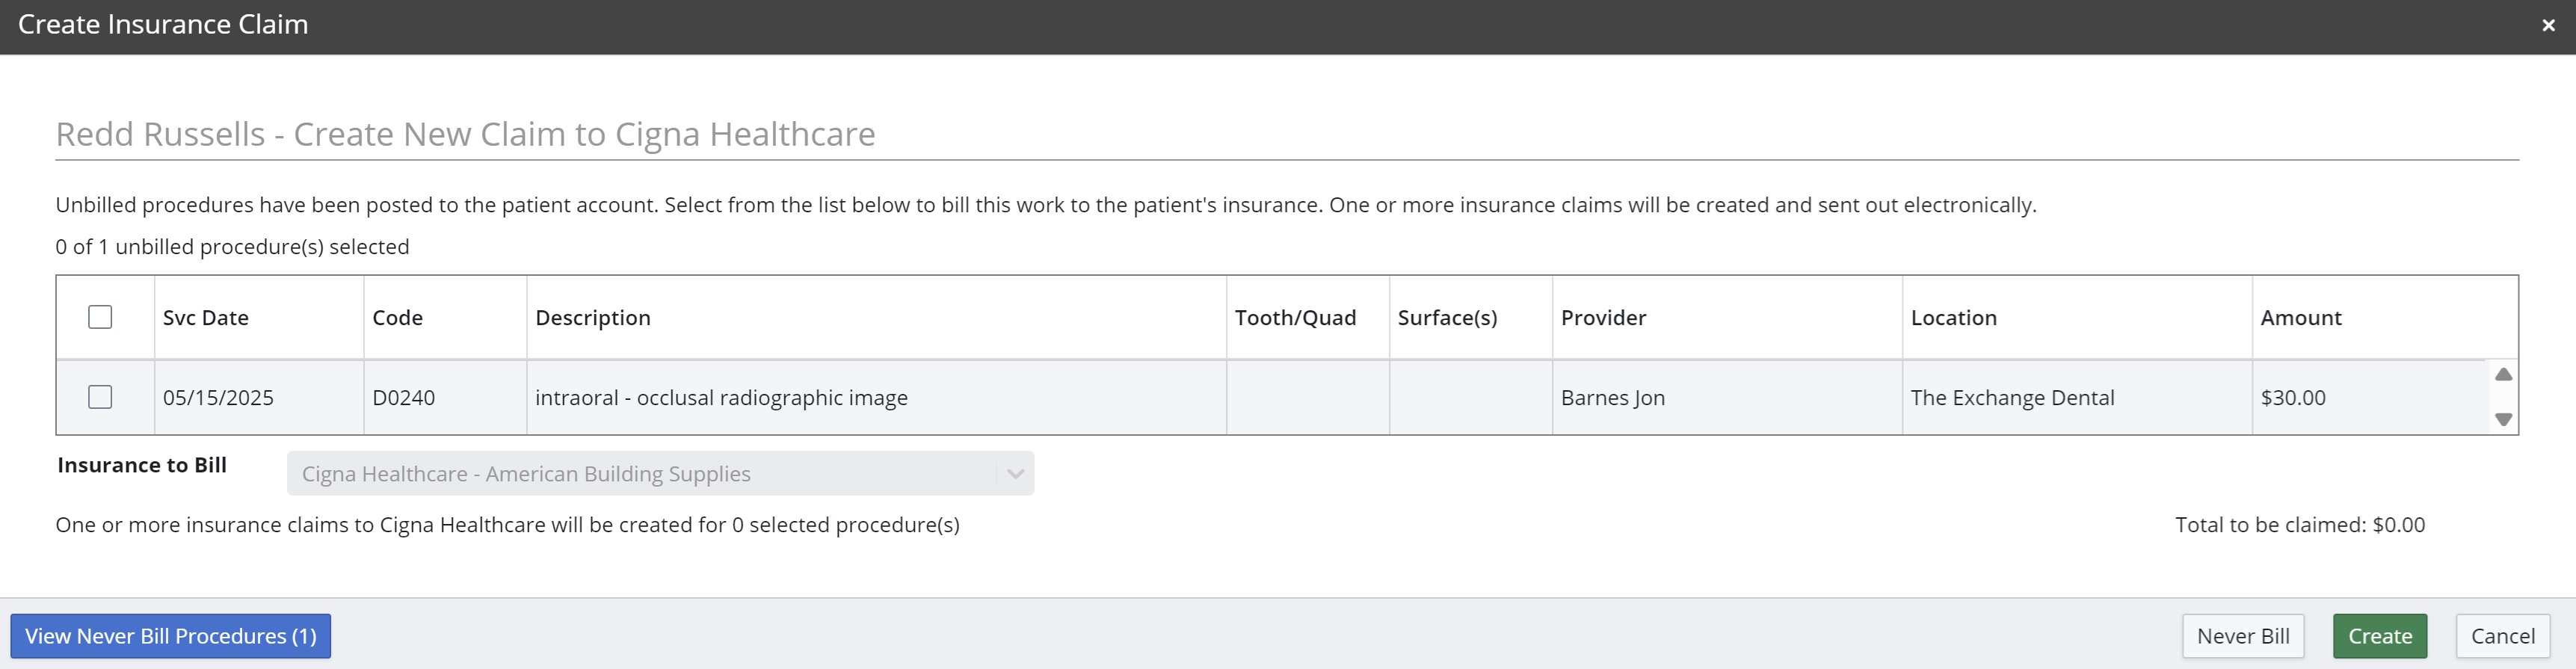This screenshot has width=2576, height=669.
Task: Click The Exchange Dental location cell
Action: [x=2012, y=398]
